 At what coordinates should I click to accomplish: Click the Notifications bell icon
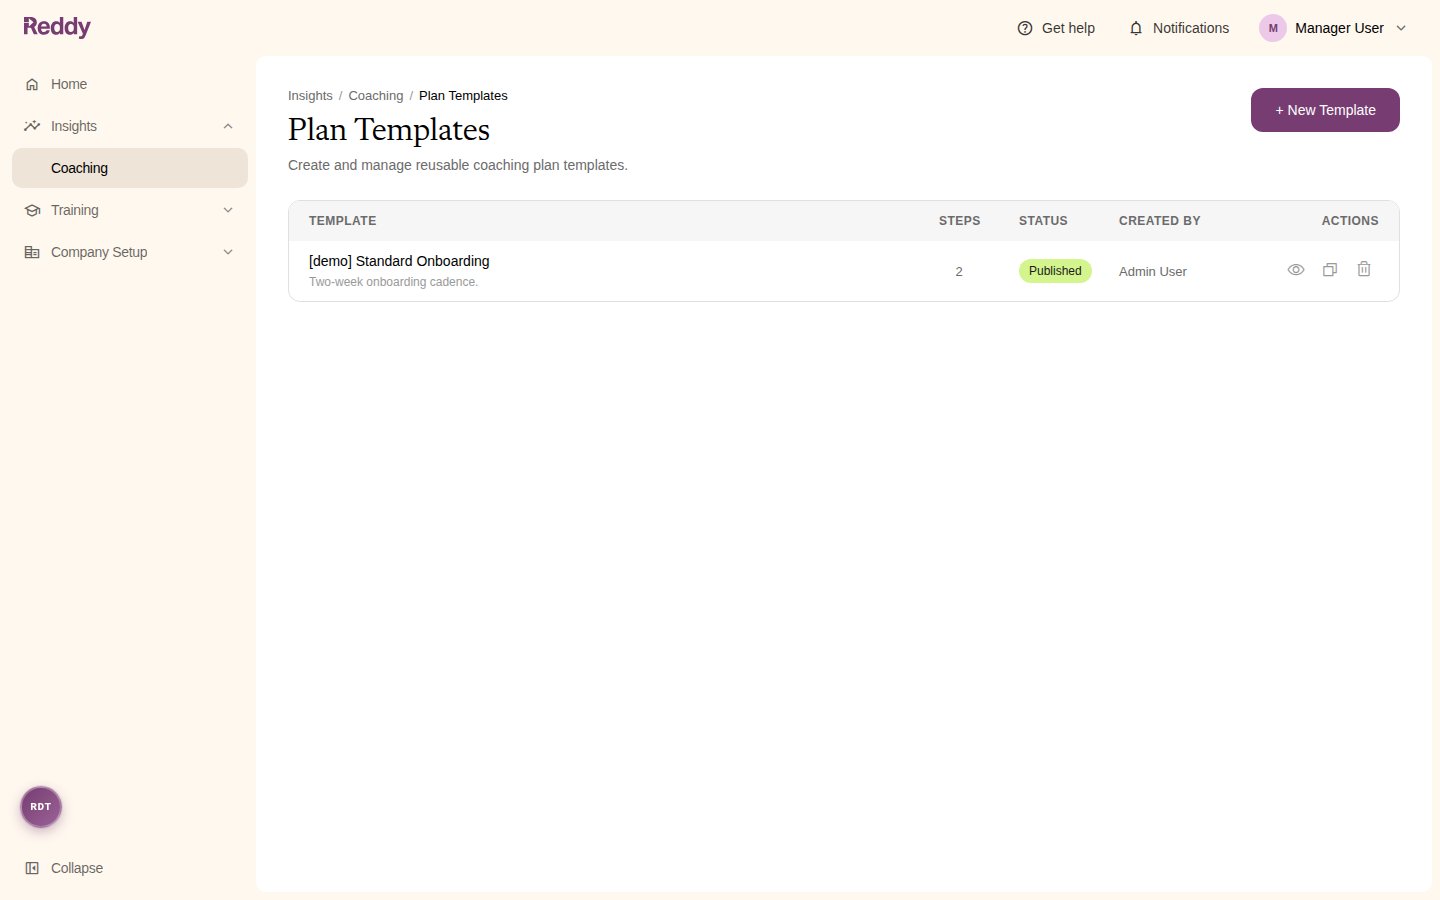point(1136,28)
